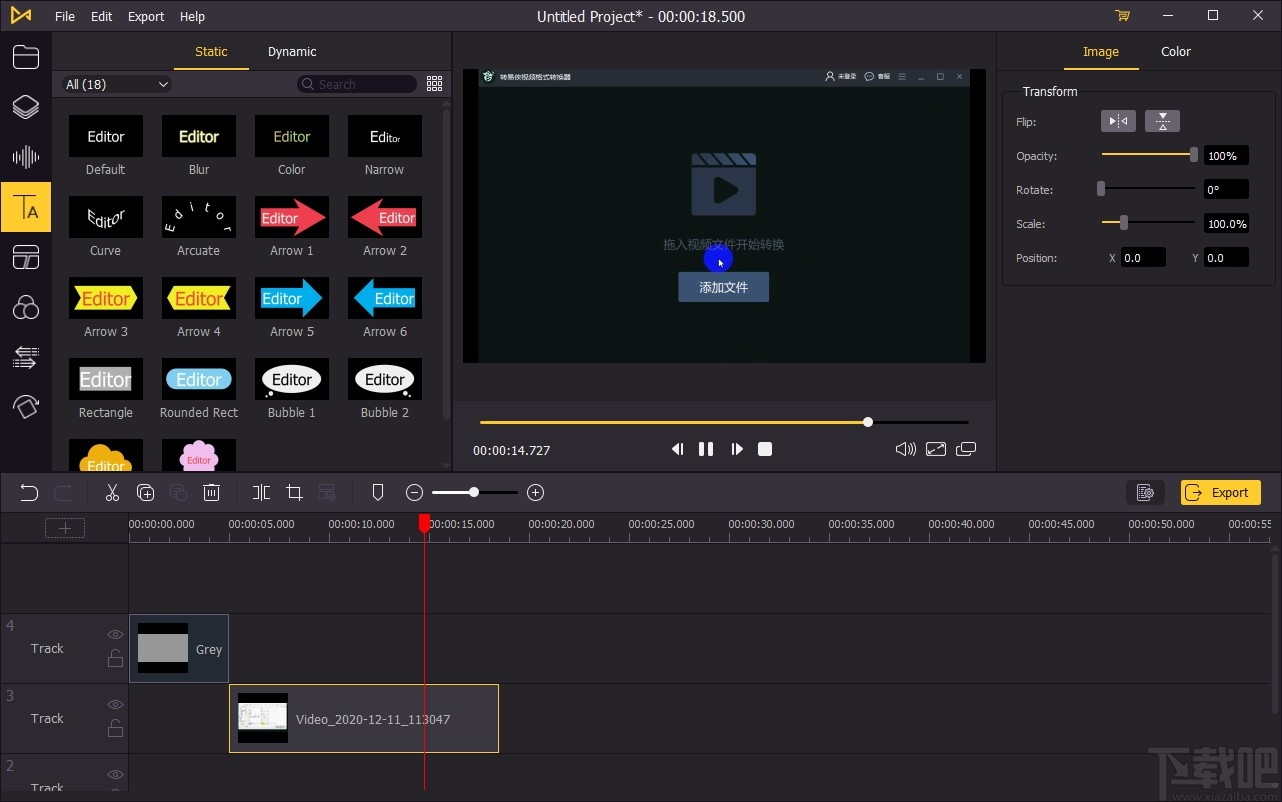
Task: Open the Export menu in menu bar
Action: (145, 16)
